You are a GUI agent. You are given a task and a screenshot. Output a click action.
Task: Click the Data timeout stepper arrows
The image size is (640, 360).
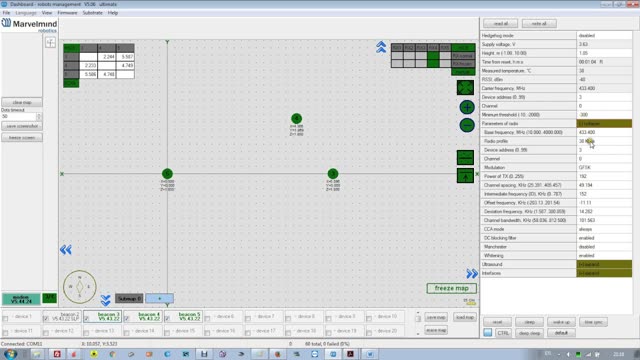[x=39, y=117]
